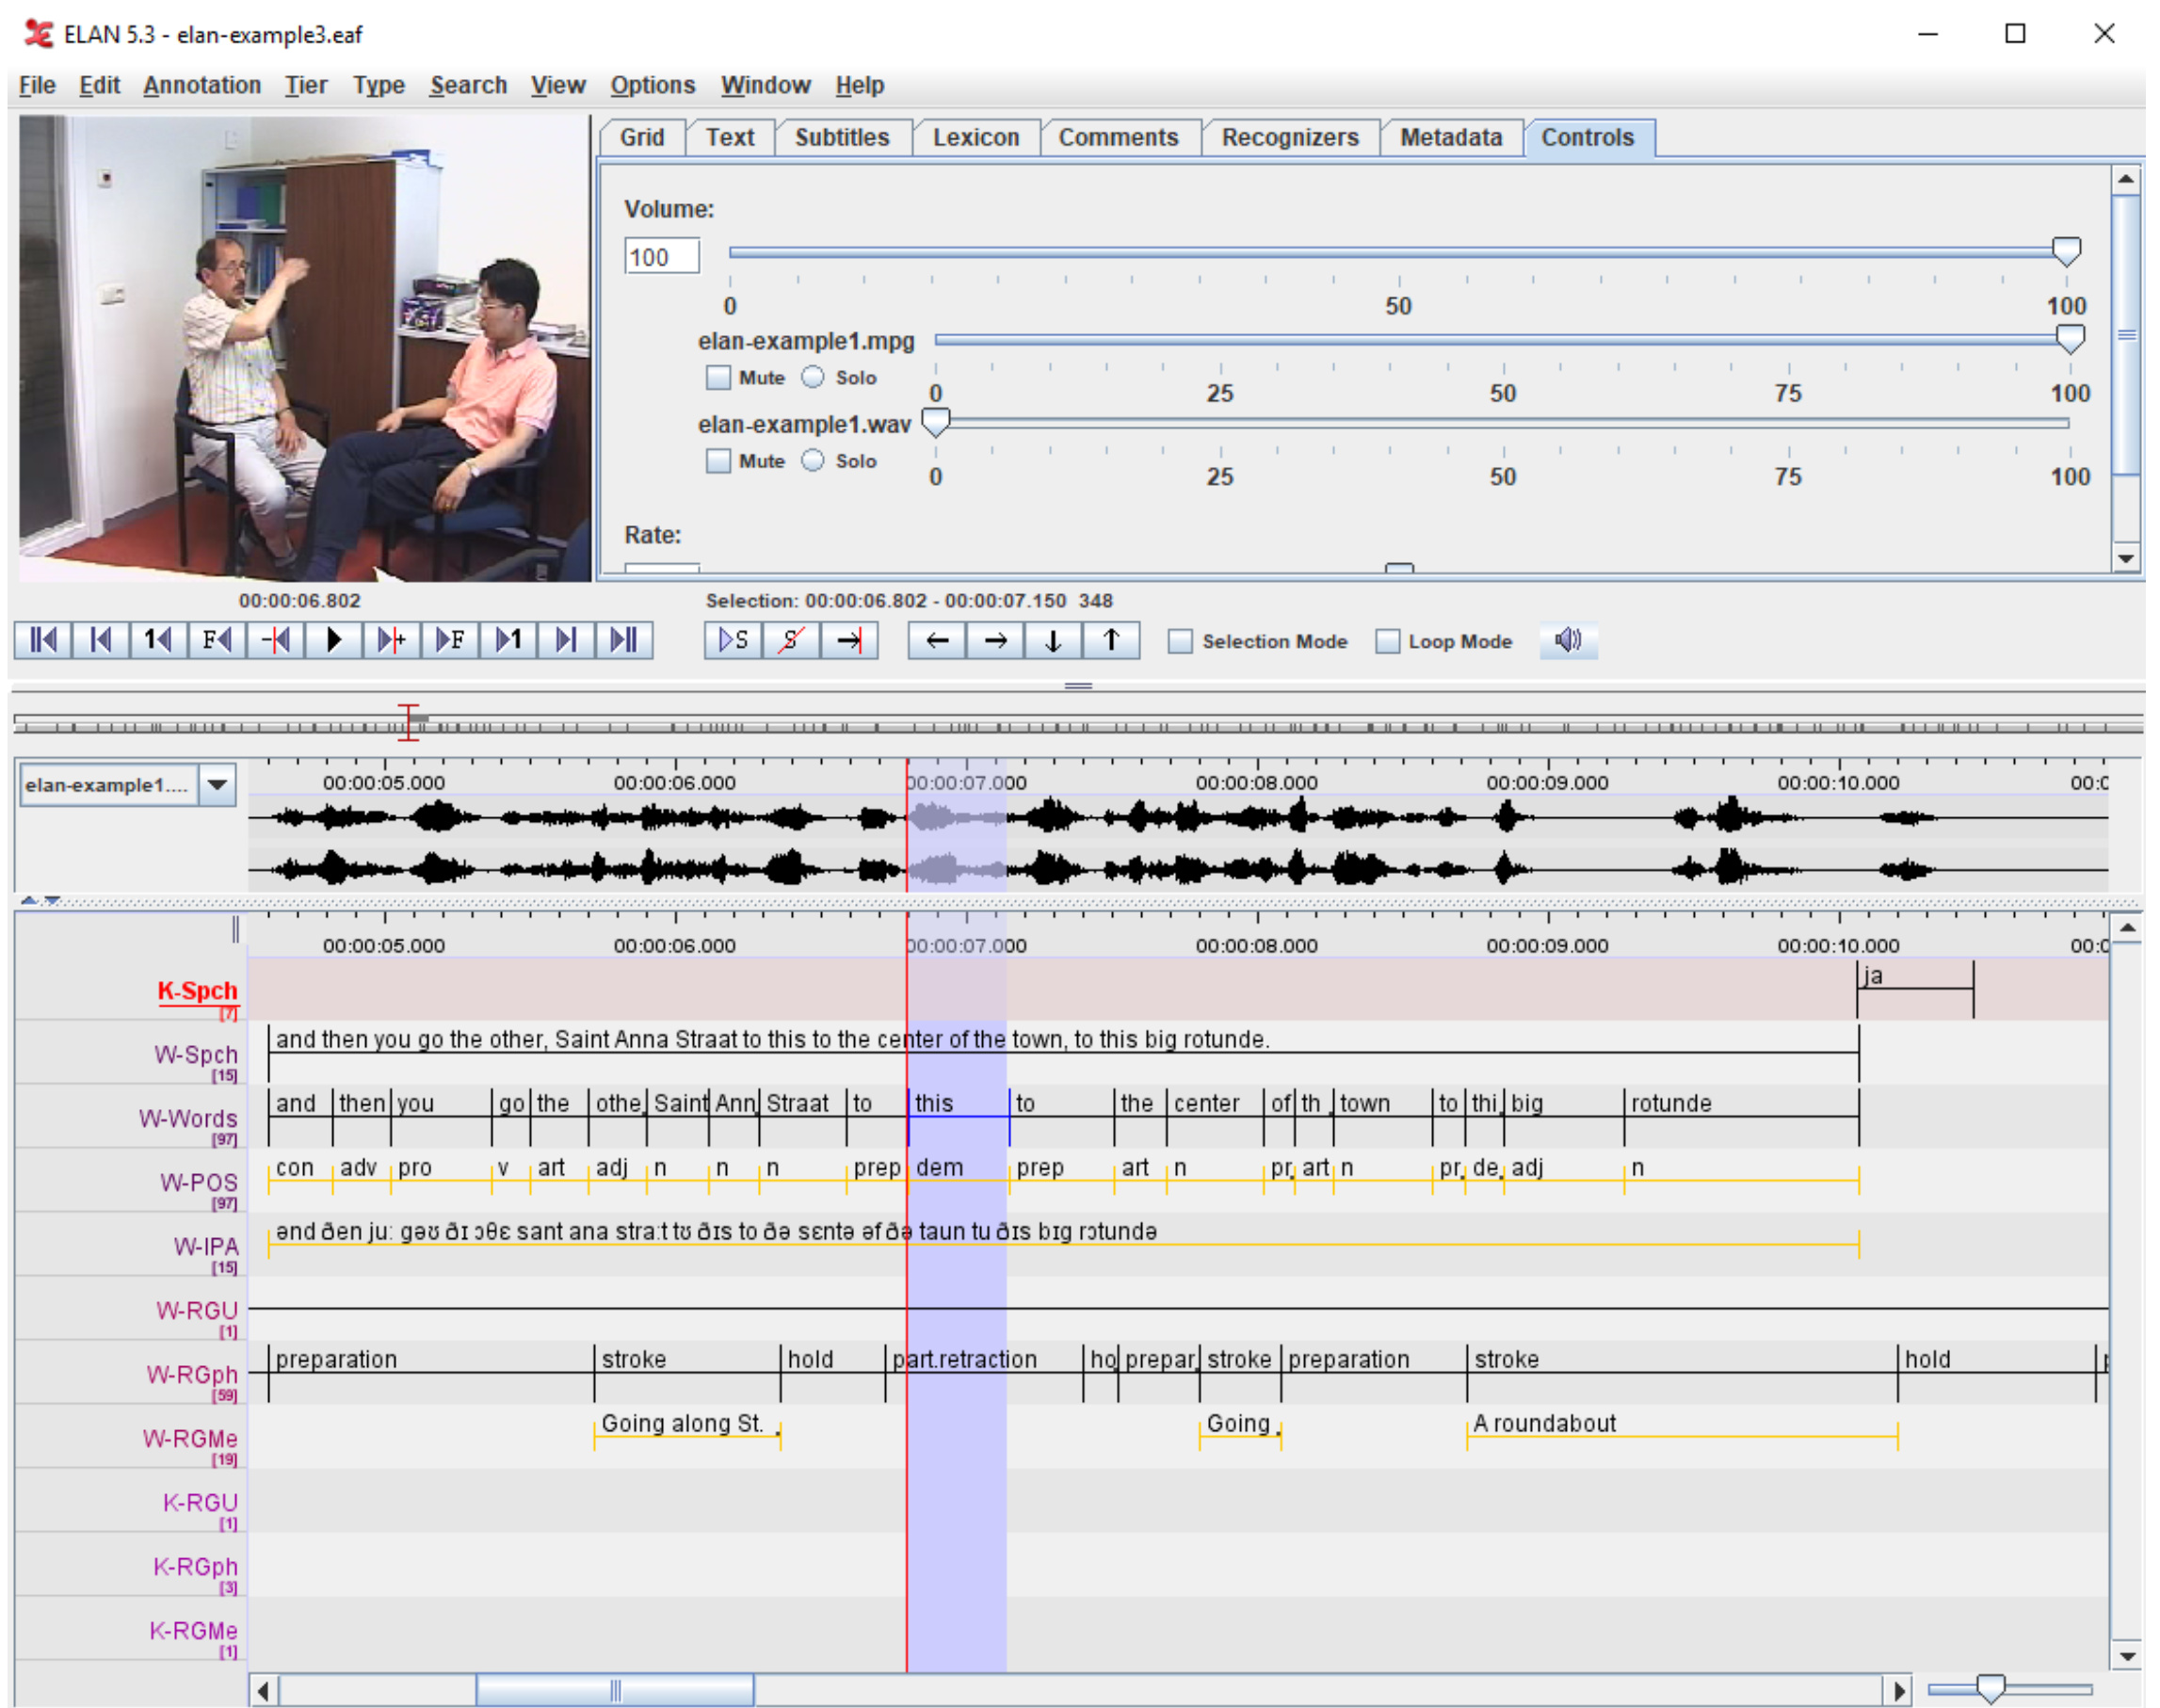Click controls panel scroll down arrow
The image size is (2160, 1708).
click(x=2126, y=559)
